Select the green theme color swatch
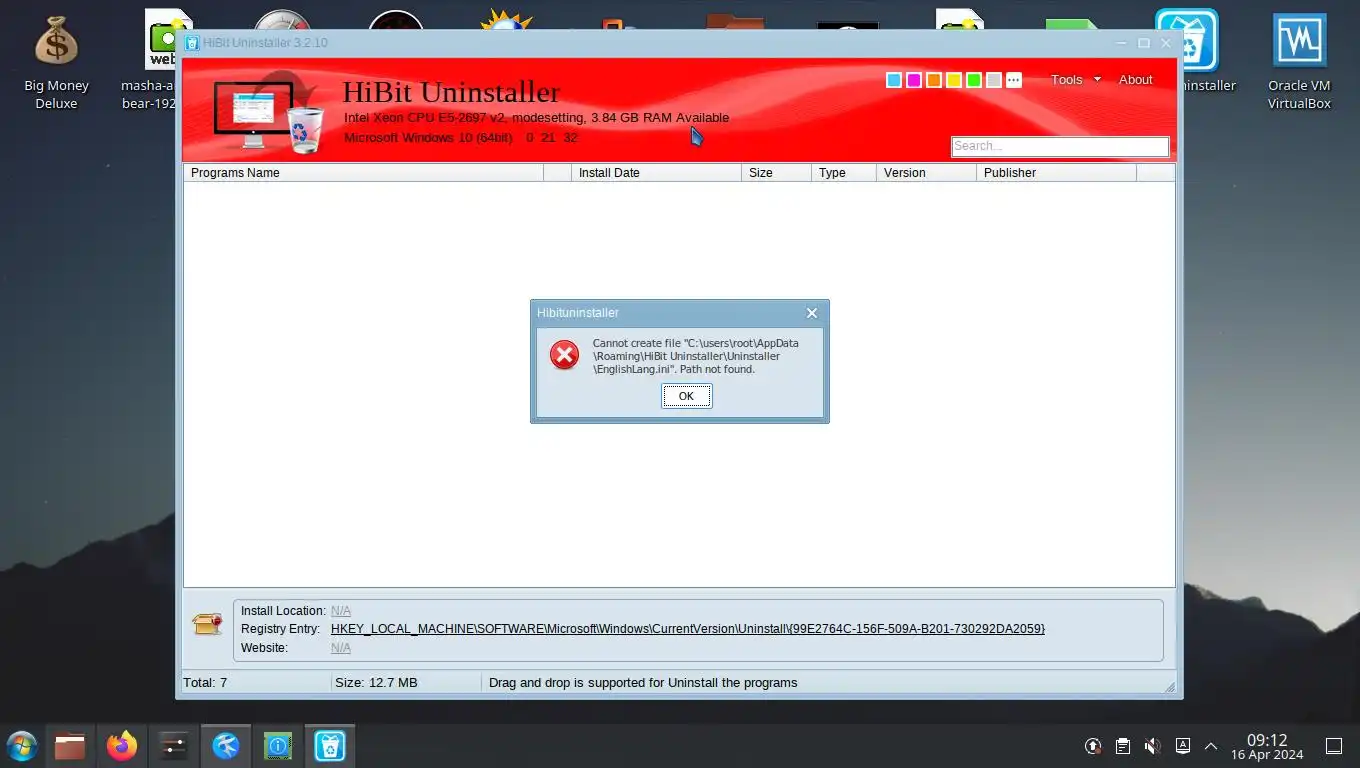This screenshot has height=768, width=1360. click(x=974, y=80)
